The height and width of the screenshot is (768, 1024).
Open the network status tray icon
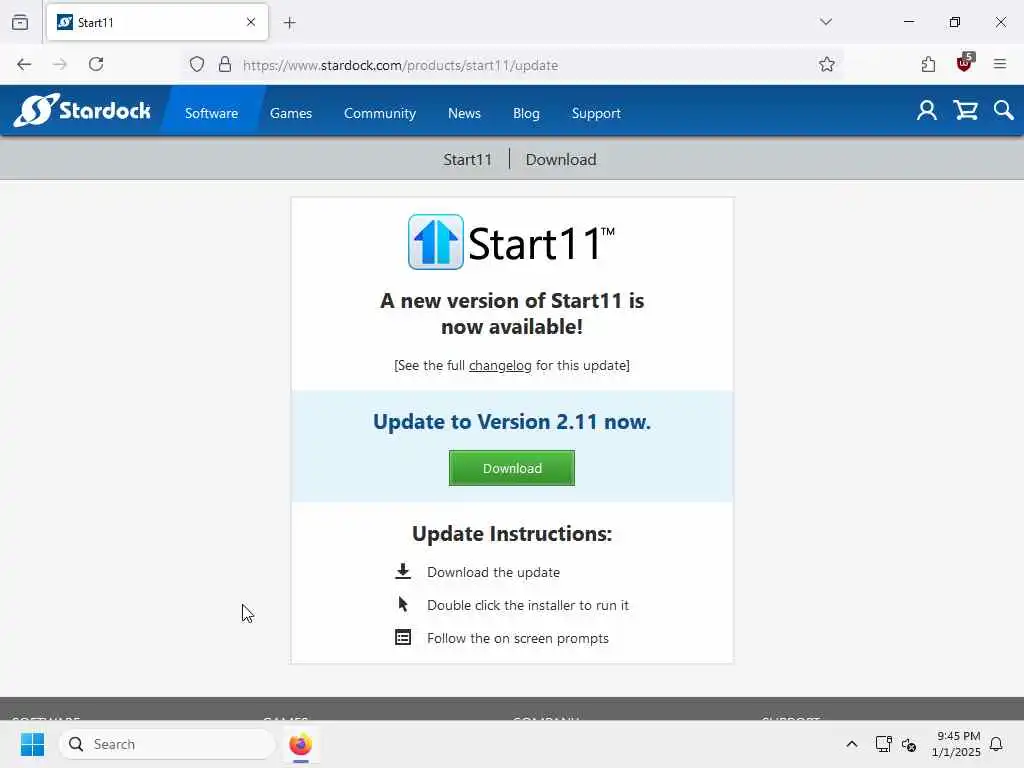[884, 744]
